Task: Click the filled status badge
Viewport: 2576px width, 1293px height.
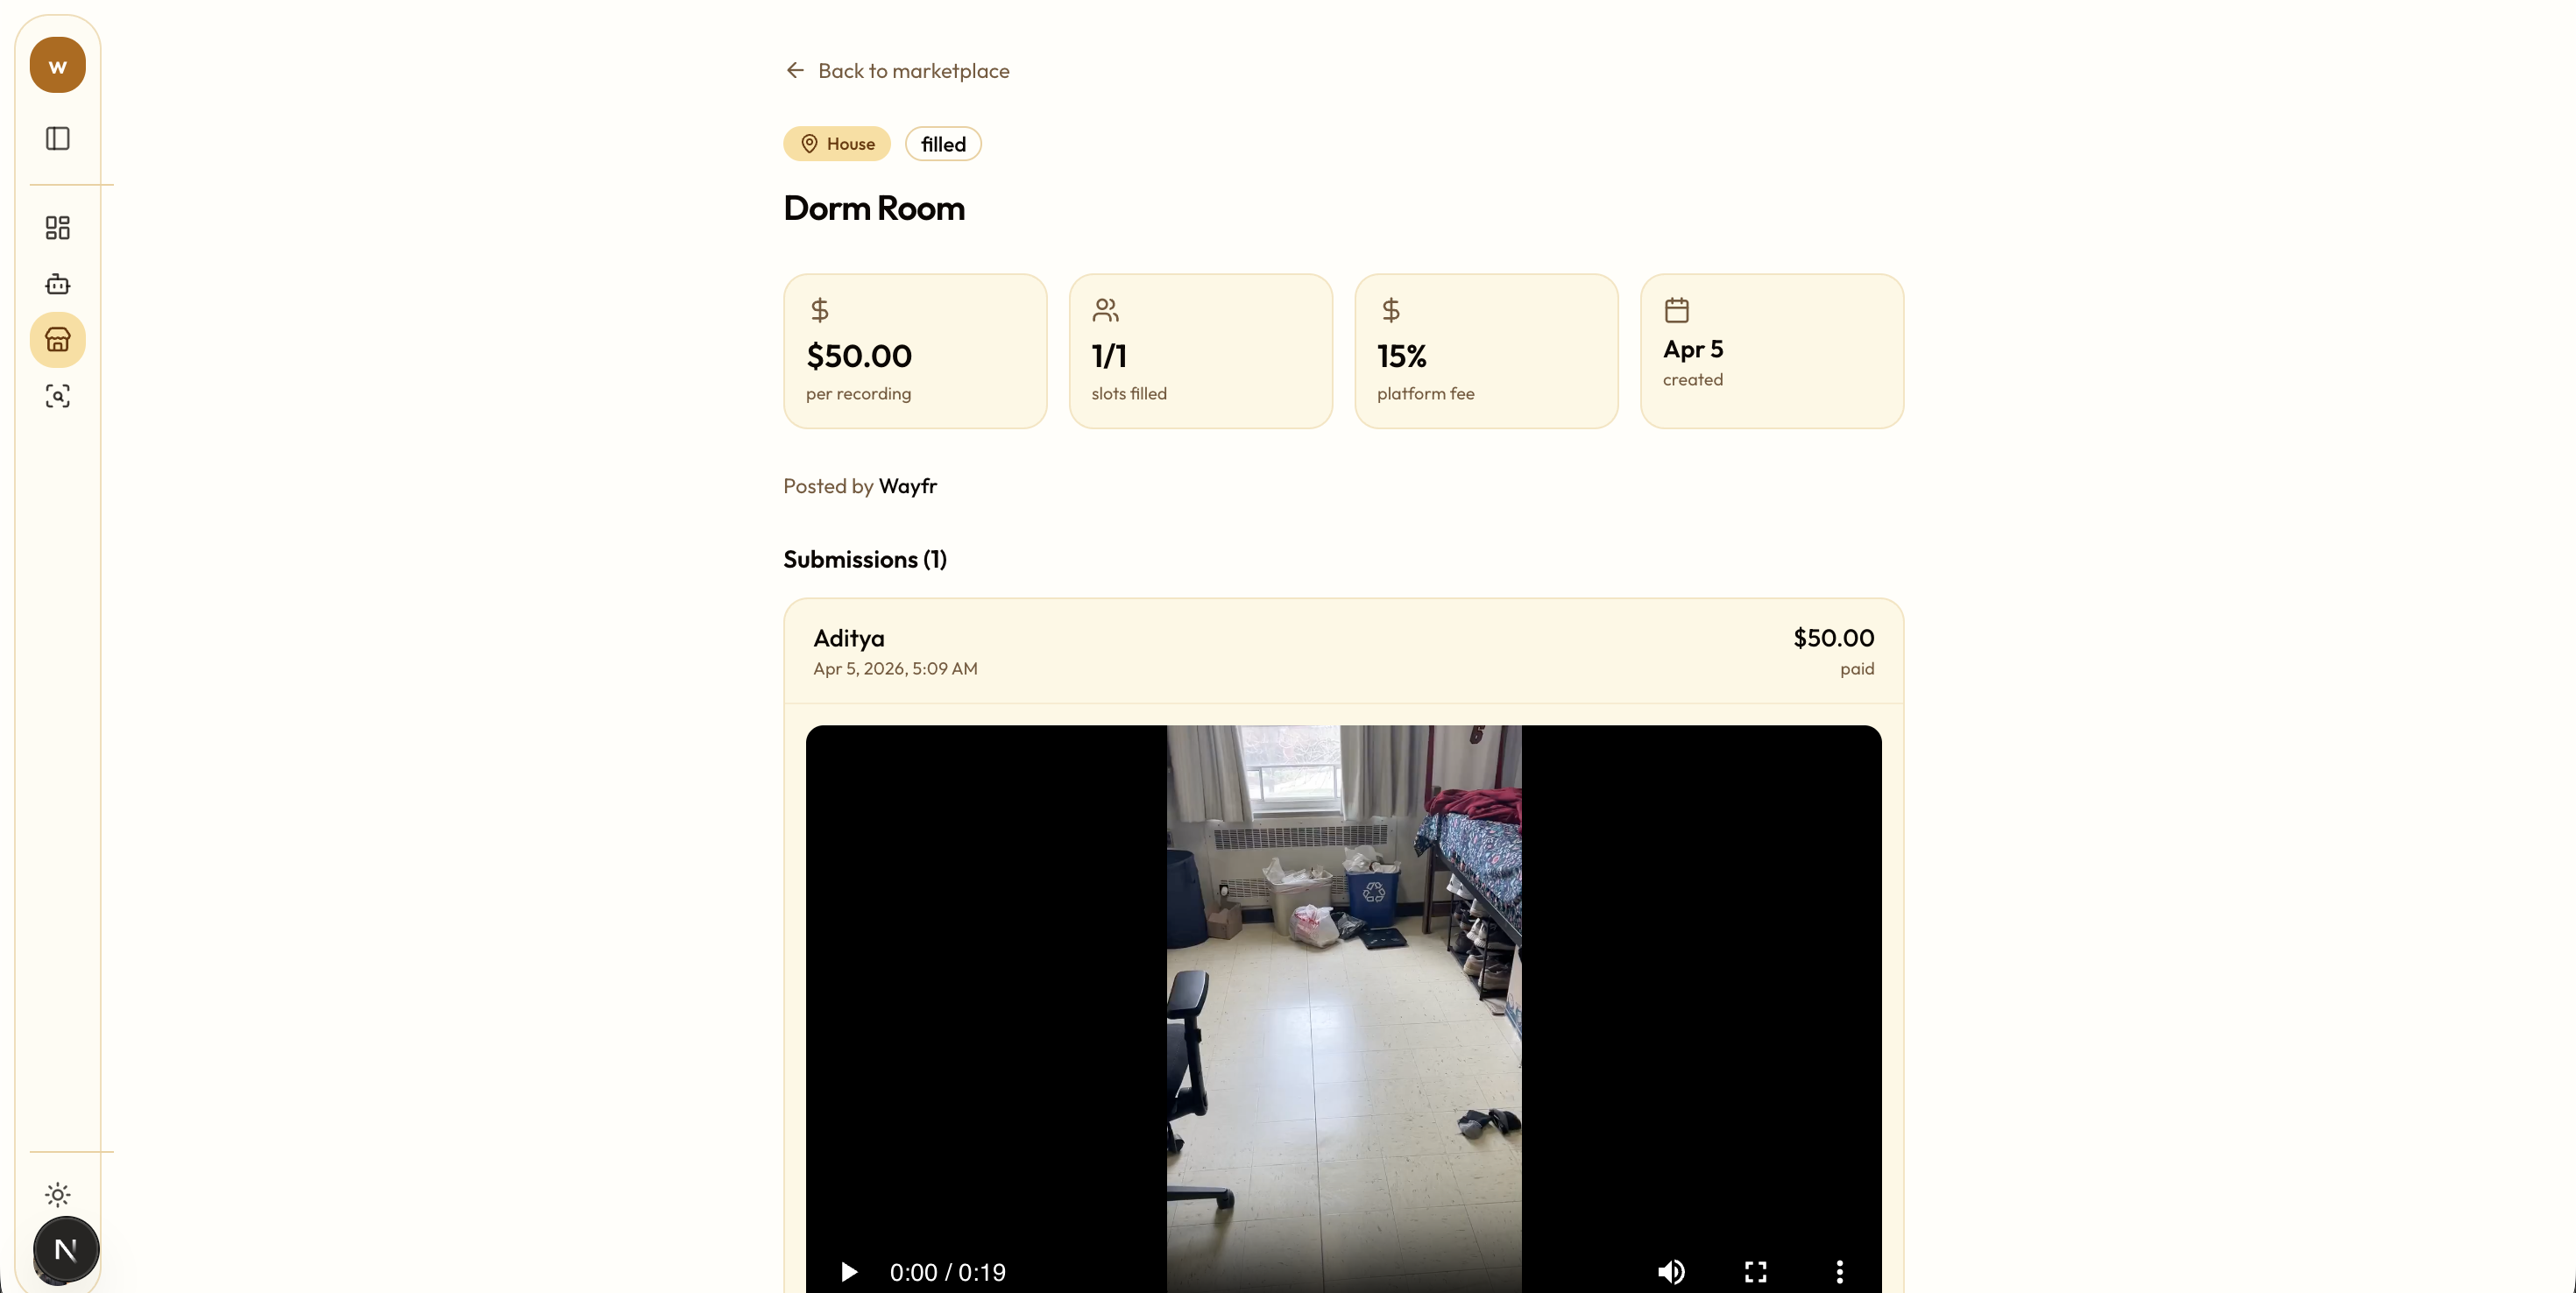Action: click(x=942, y=144)
